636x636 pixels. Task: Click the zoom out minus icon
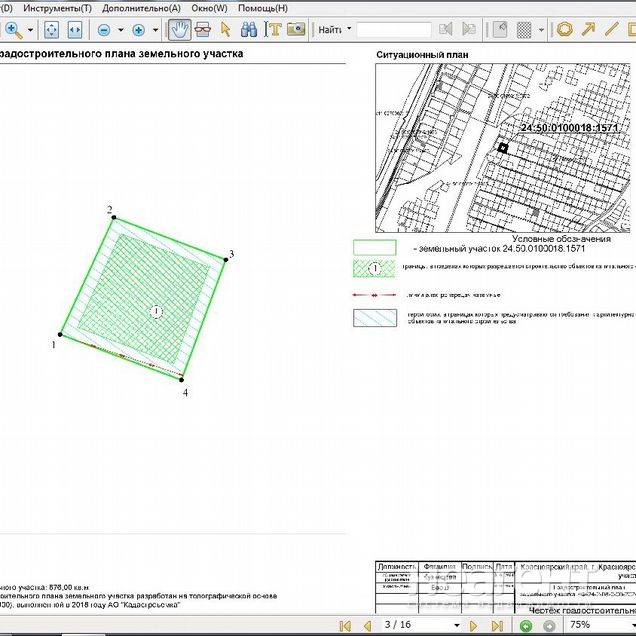click(x=104, y=30)
